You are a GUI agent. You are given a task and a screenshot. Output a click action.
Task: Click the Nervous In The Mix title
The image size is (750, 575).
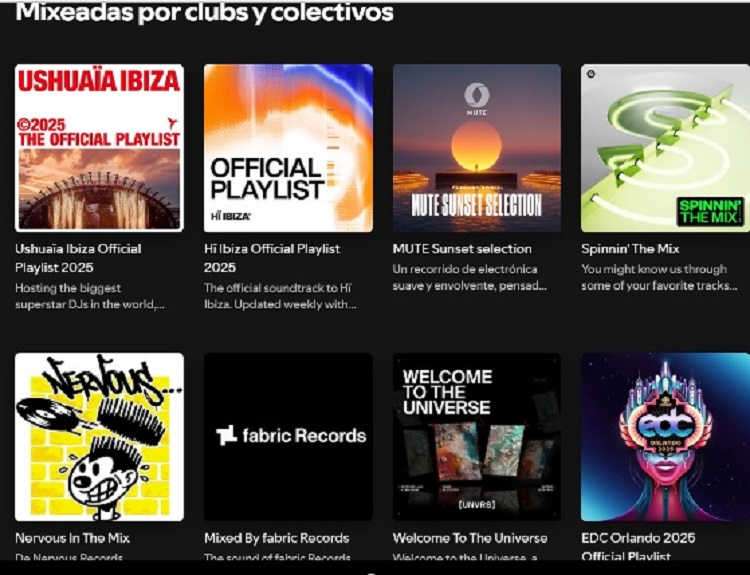click(72, 538)
